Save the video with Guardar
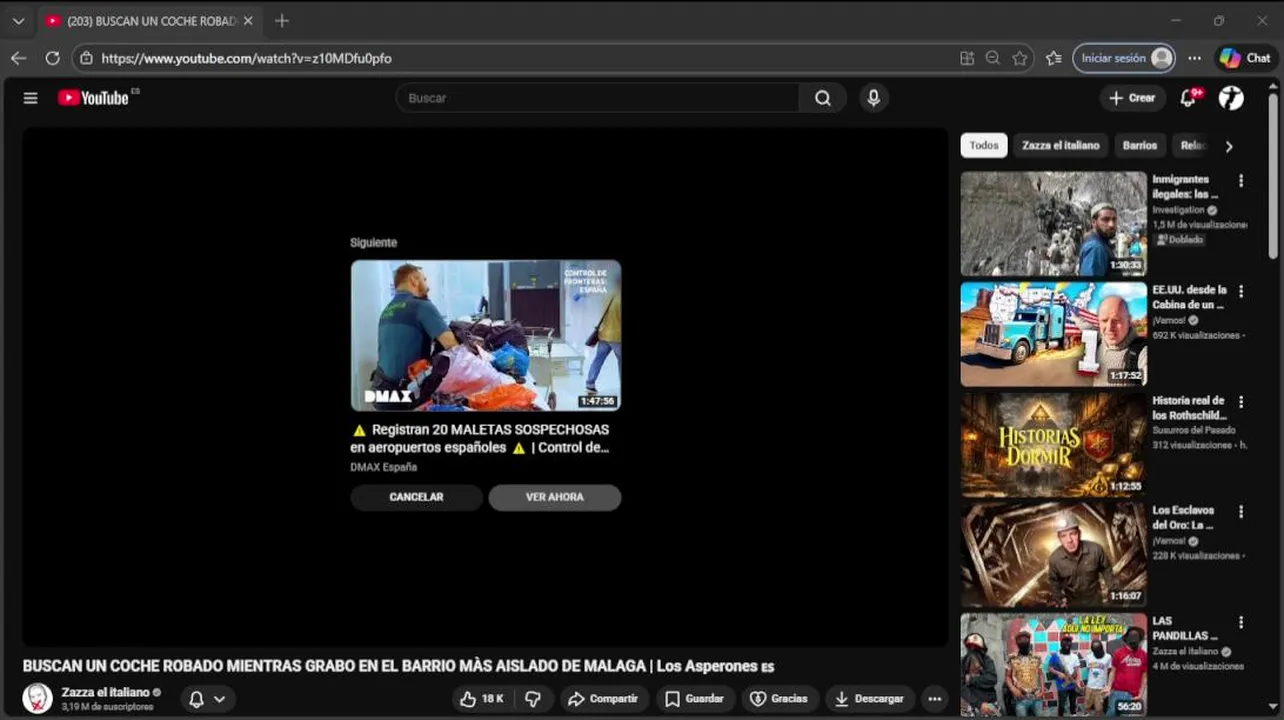This screenshot has height=720, width=1284. tap(695, 699)
